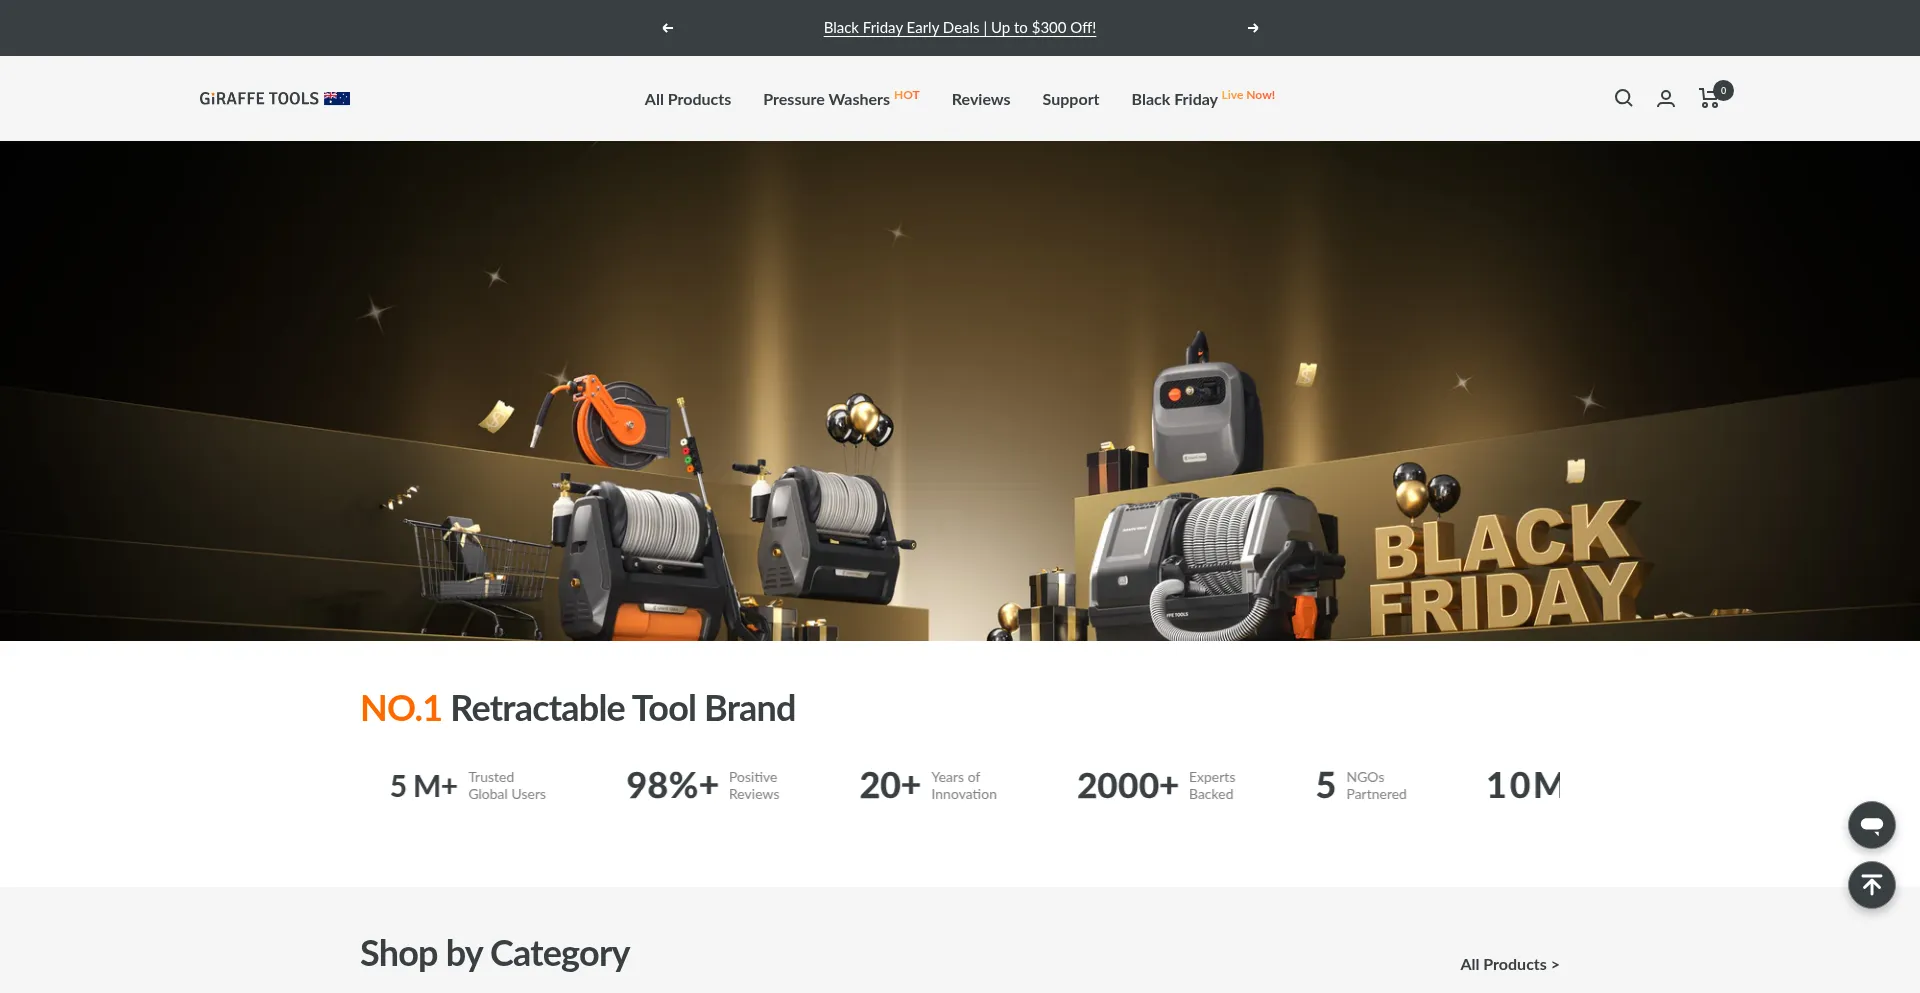This screenshot has width=1920, height=993.
Task: Click the 98%+ Positive Reviews stat
Action: coord(703,786)
